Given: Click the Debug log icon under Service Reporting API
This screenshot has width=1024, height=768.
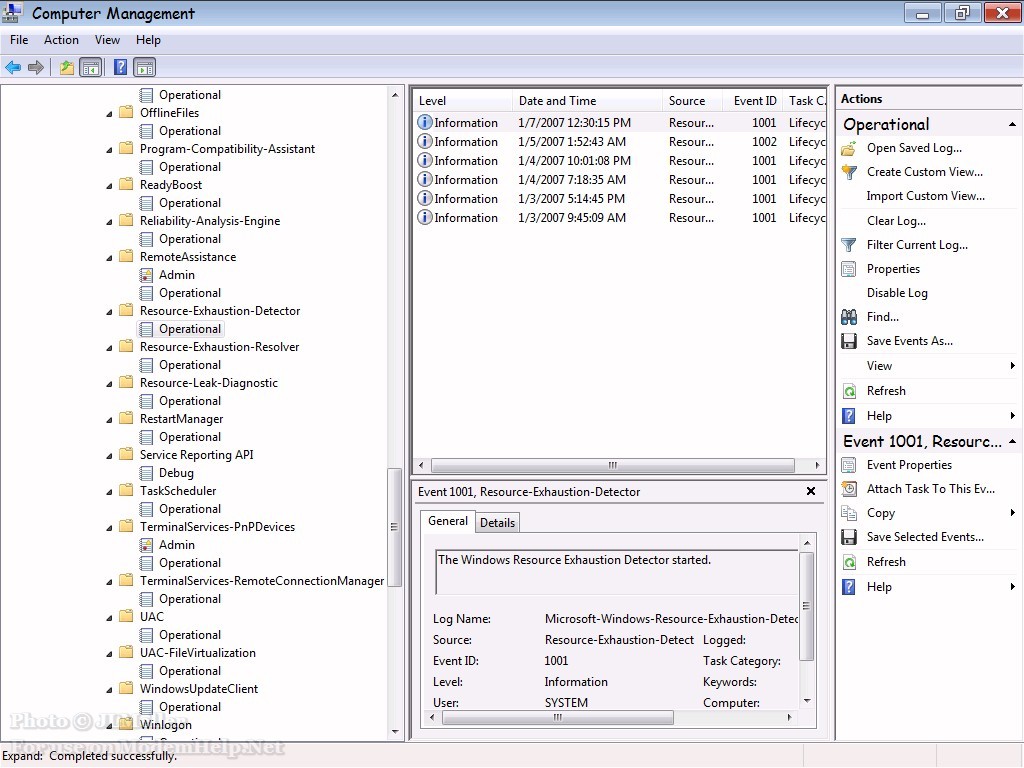Looking at the screenshot, I should click(x=146, y=473).
